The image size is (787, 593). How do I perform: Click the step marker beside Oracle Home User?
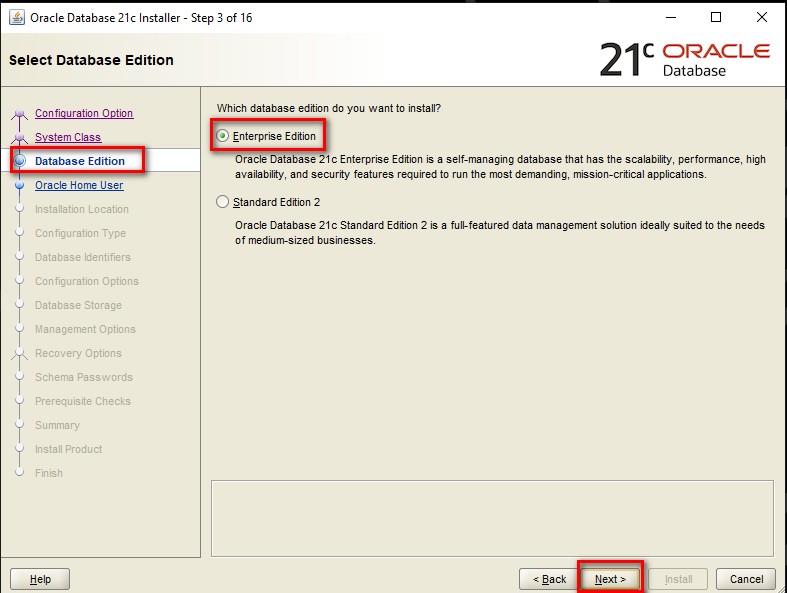coord(20,185)
